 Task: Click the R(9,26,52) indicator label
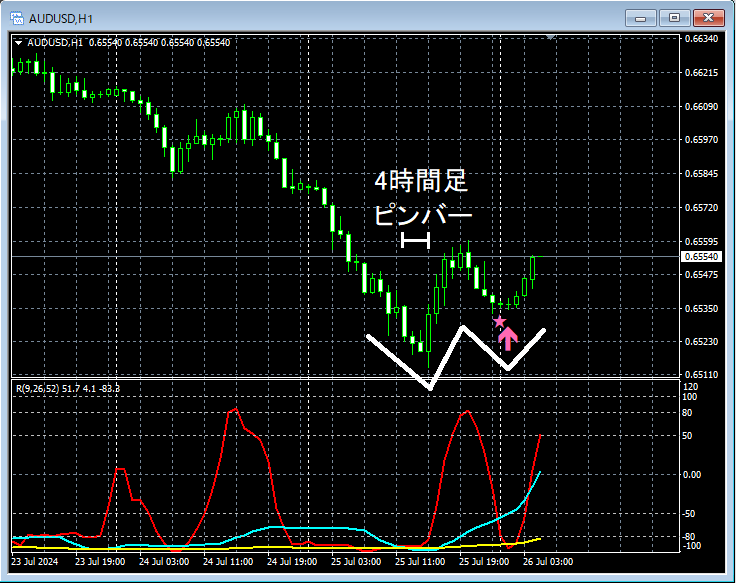[68, 388]
